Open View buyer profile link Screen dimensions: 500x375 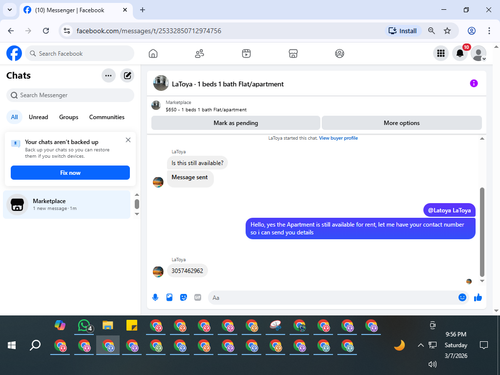coord(338,138)
